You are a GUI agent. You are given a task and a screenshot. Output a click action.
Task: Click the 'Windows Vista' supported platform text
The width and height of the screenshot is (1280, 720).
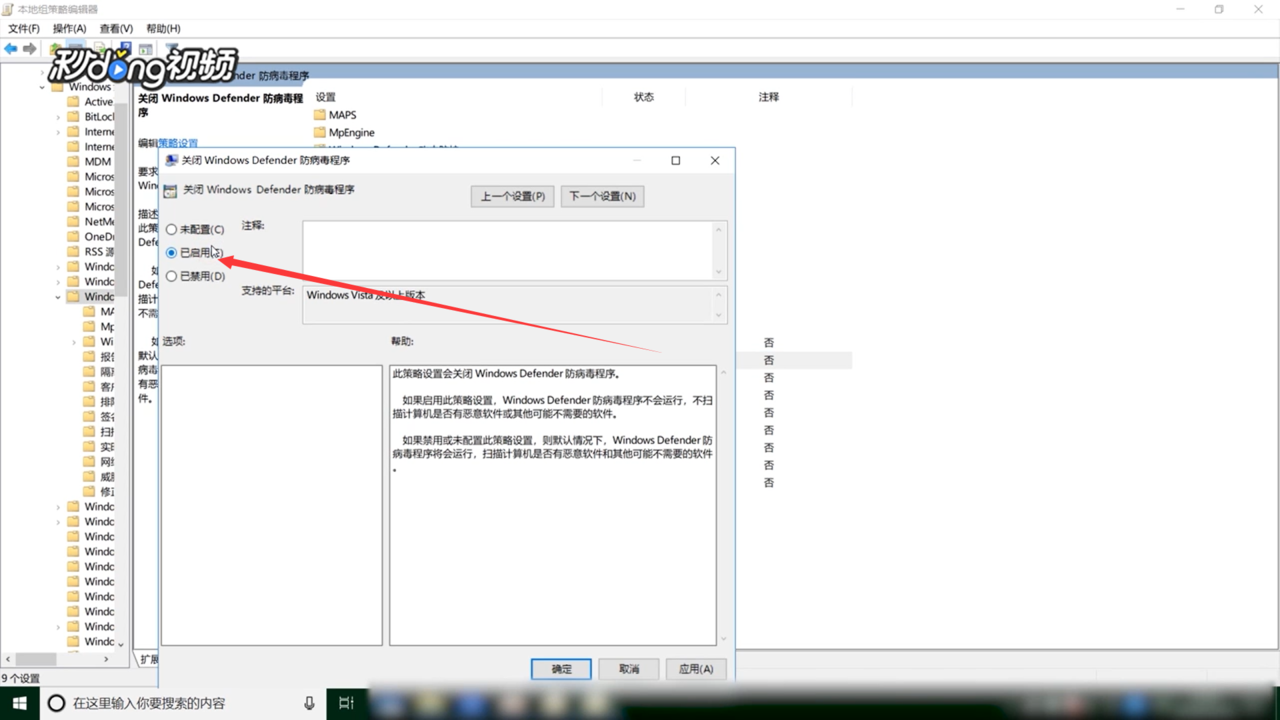(x=366, y=295)
